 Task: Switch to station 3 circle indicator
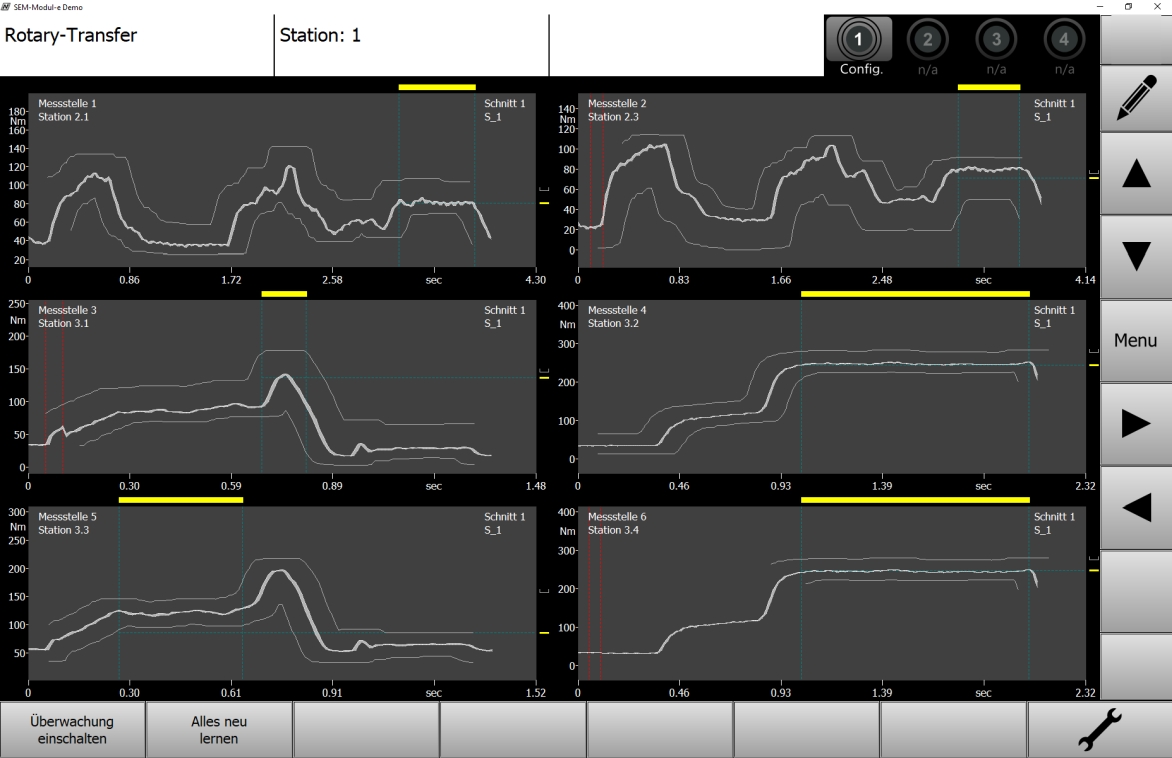[x=996, y=40]
